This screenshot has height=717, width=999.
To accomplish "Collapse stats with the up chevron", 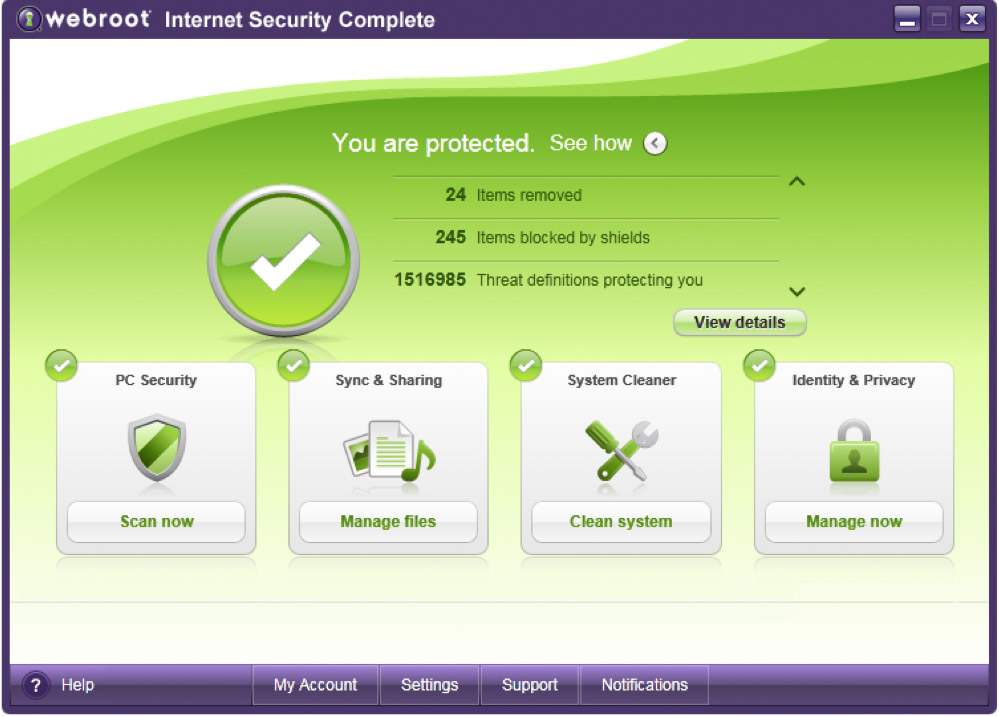I will coord(797,182).
